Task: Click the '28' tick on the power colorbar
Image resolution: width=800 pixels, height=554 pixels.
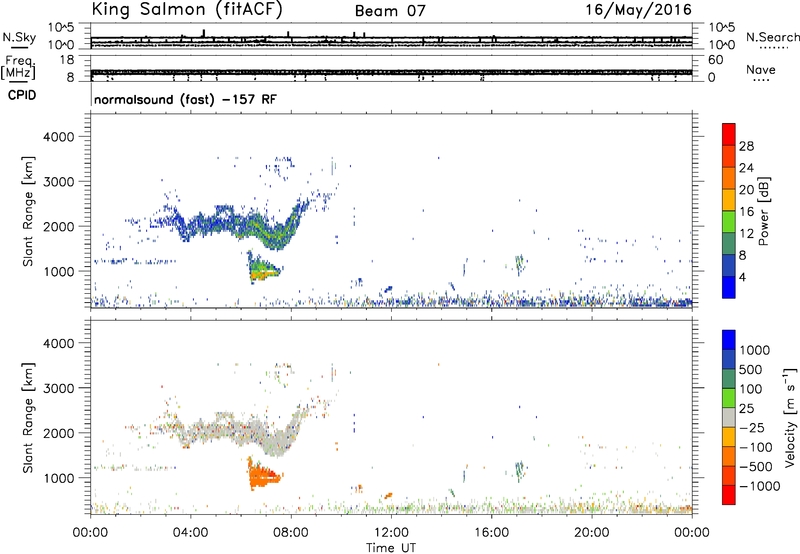Action: tap(746, 146)
